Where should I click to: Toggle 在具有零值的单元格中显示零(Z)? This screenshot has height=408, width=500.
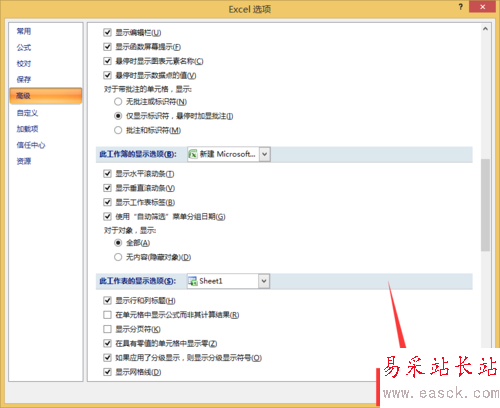107,343
